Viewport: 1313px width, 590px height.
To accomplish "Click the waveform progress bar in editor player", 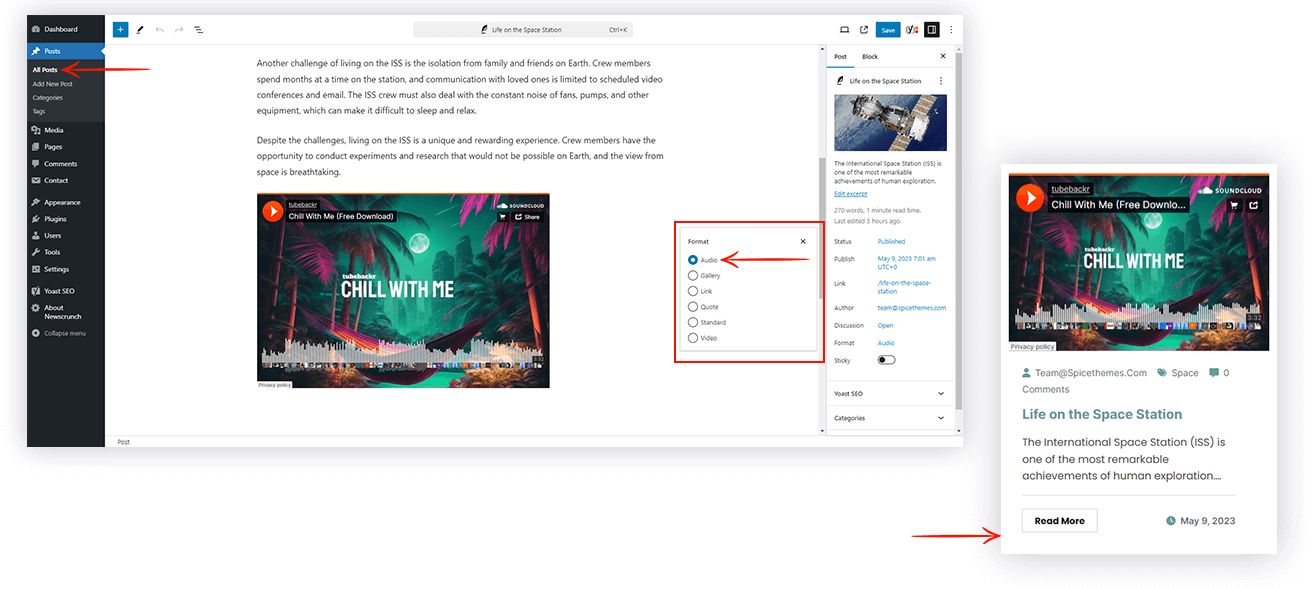I will (403, 356).
